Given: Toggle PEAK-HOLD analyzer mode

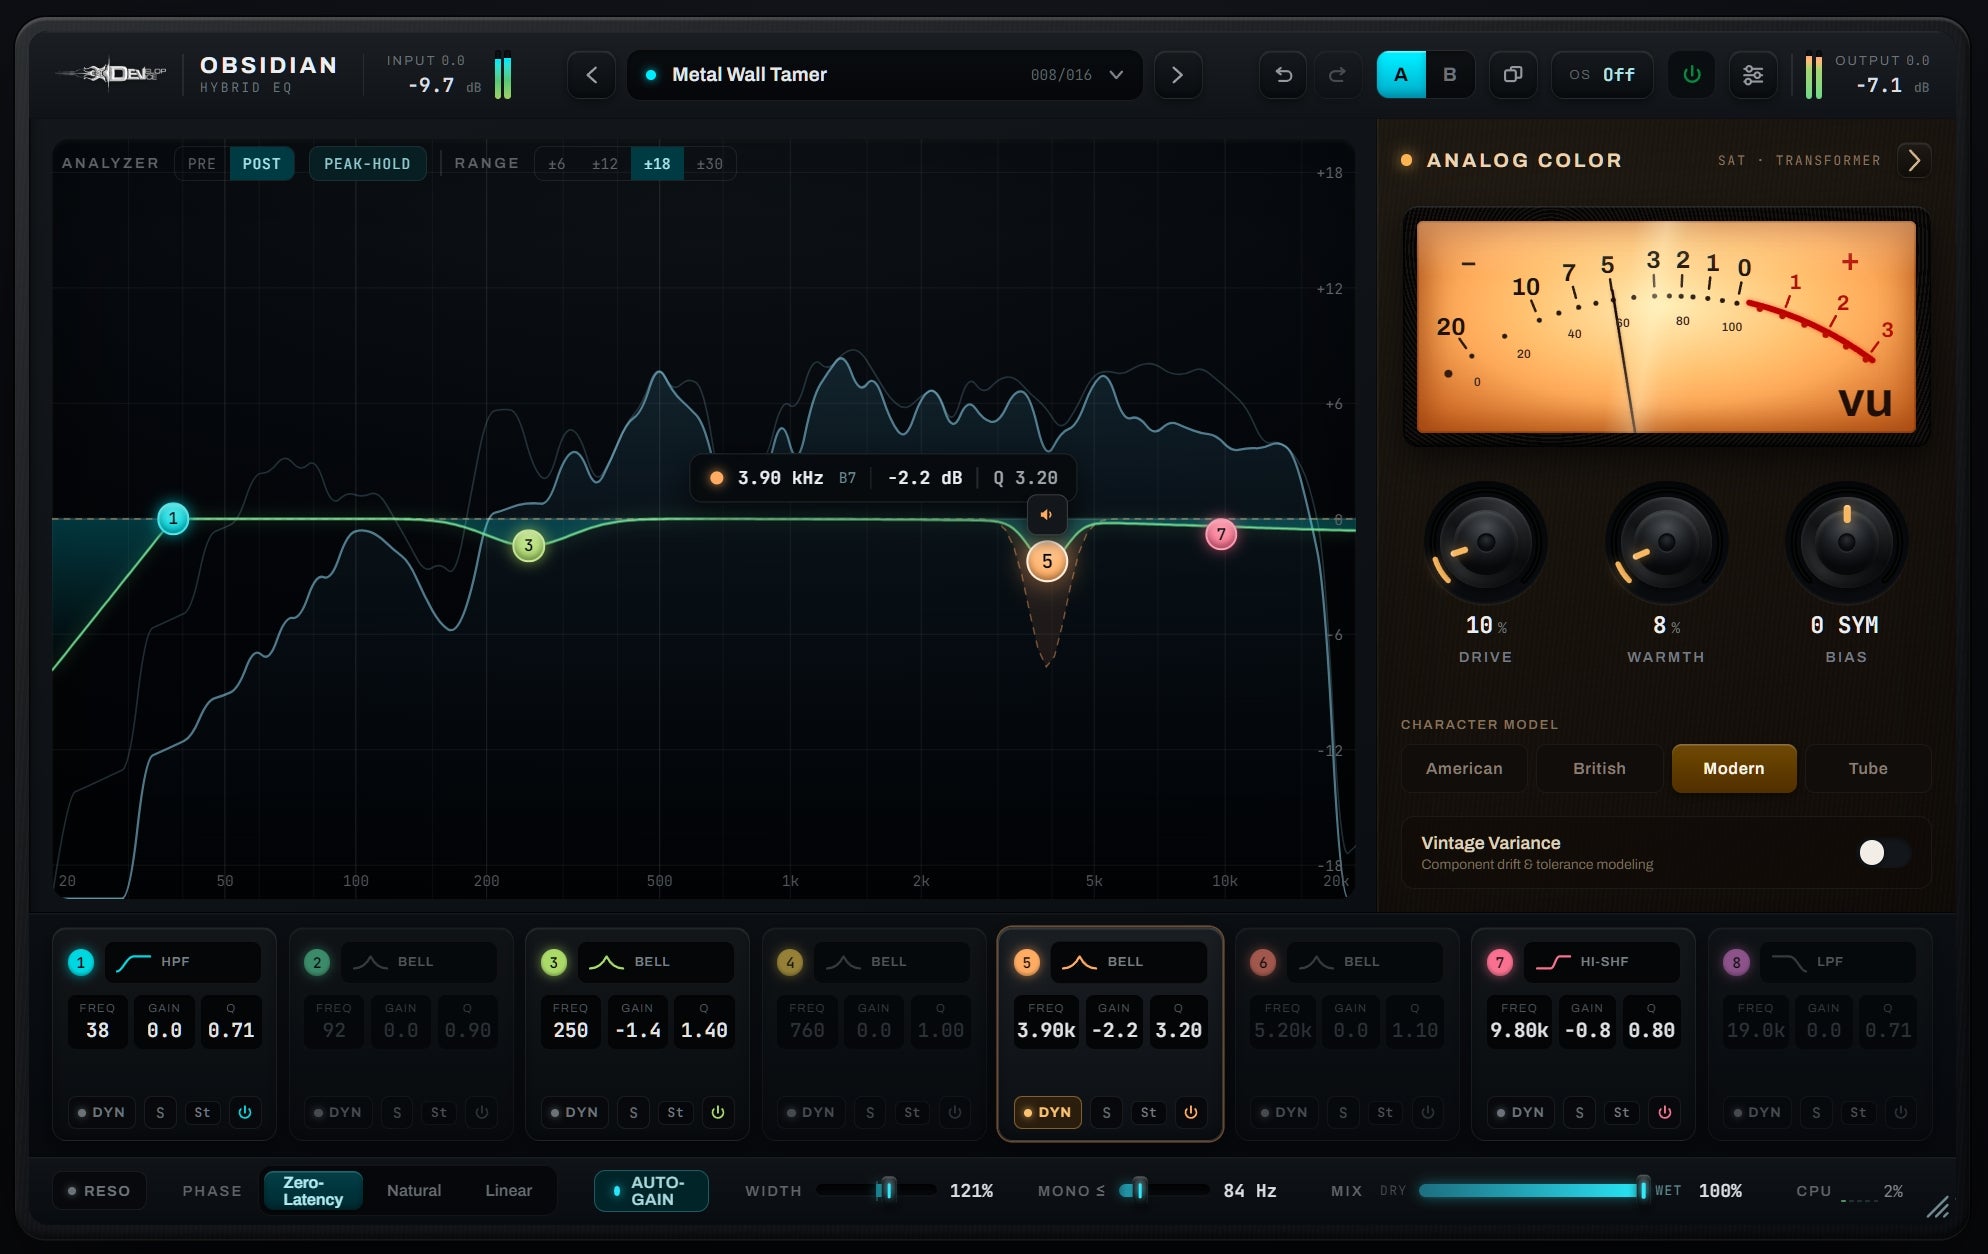Looking at the screenshot, I should pos(367,164).
